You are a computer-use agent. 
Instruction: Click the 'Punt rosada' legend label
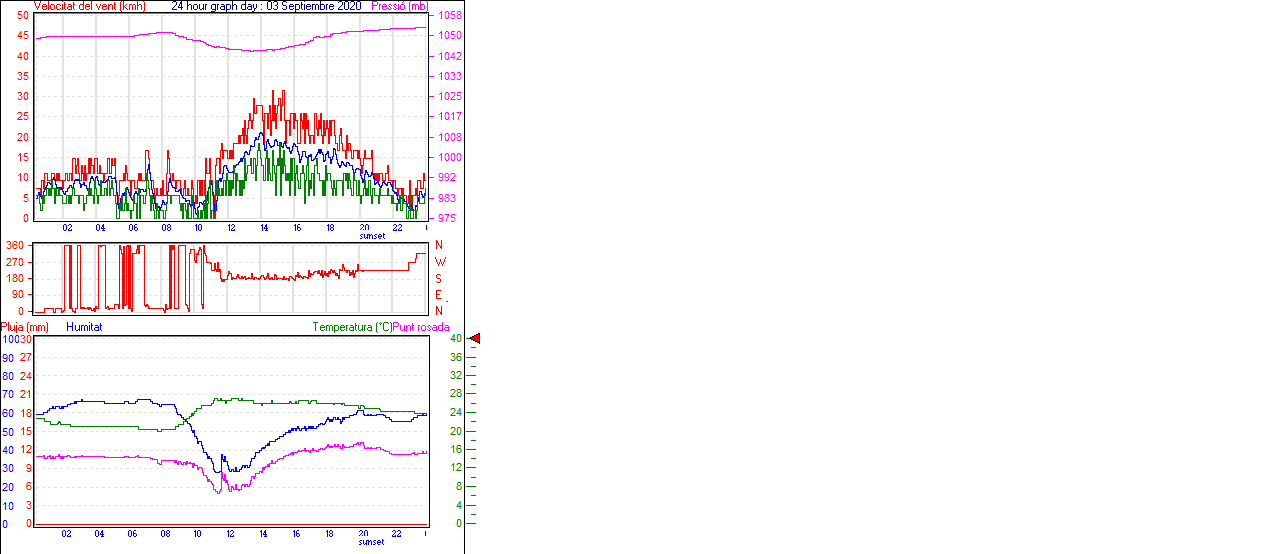pos(421,327)
